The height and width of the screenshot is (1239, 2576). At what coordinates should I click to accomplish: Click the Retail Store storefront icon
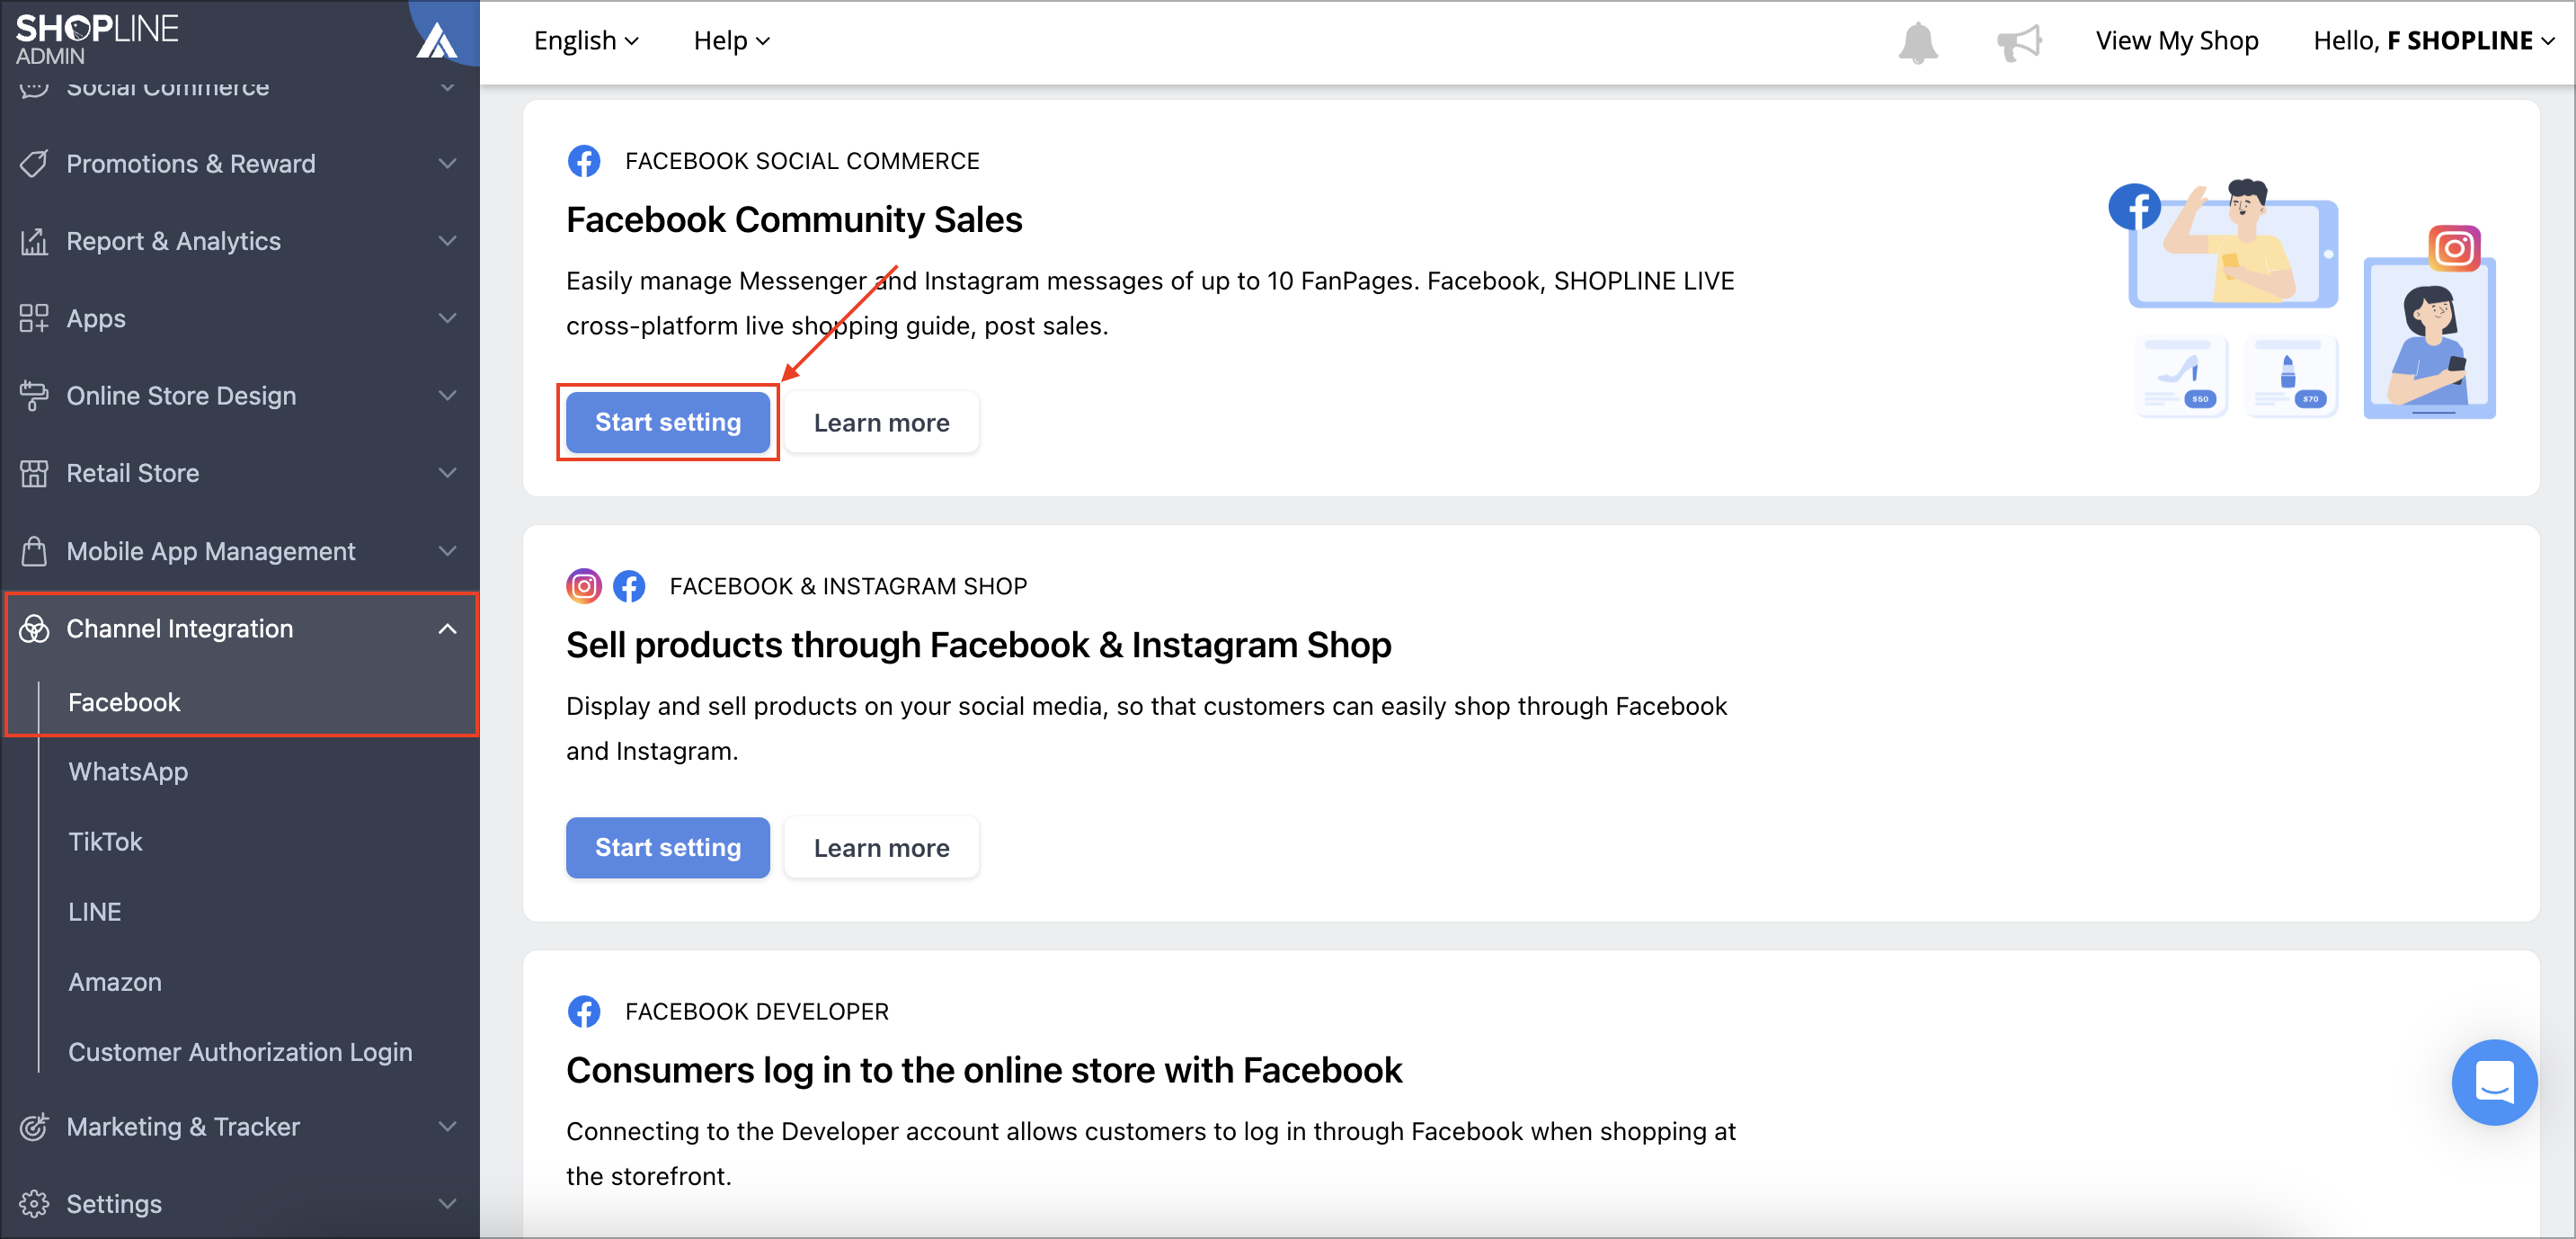pos(34,473)
